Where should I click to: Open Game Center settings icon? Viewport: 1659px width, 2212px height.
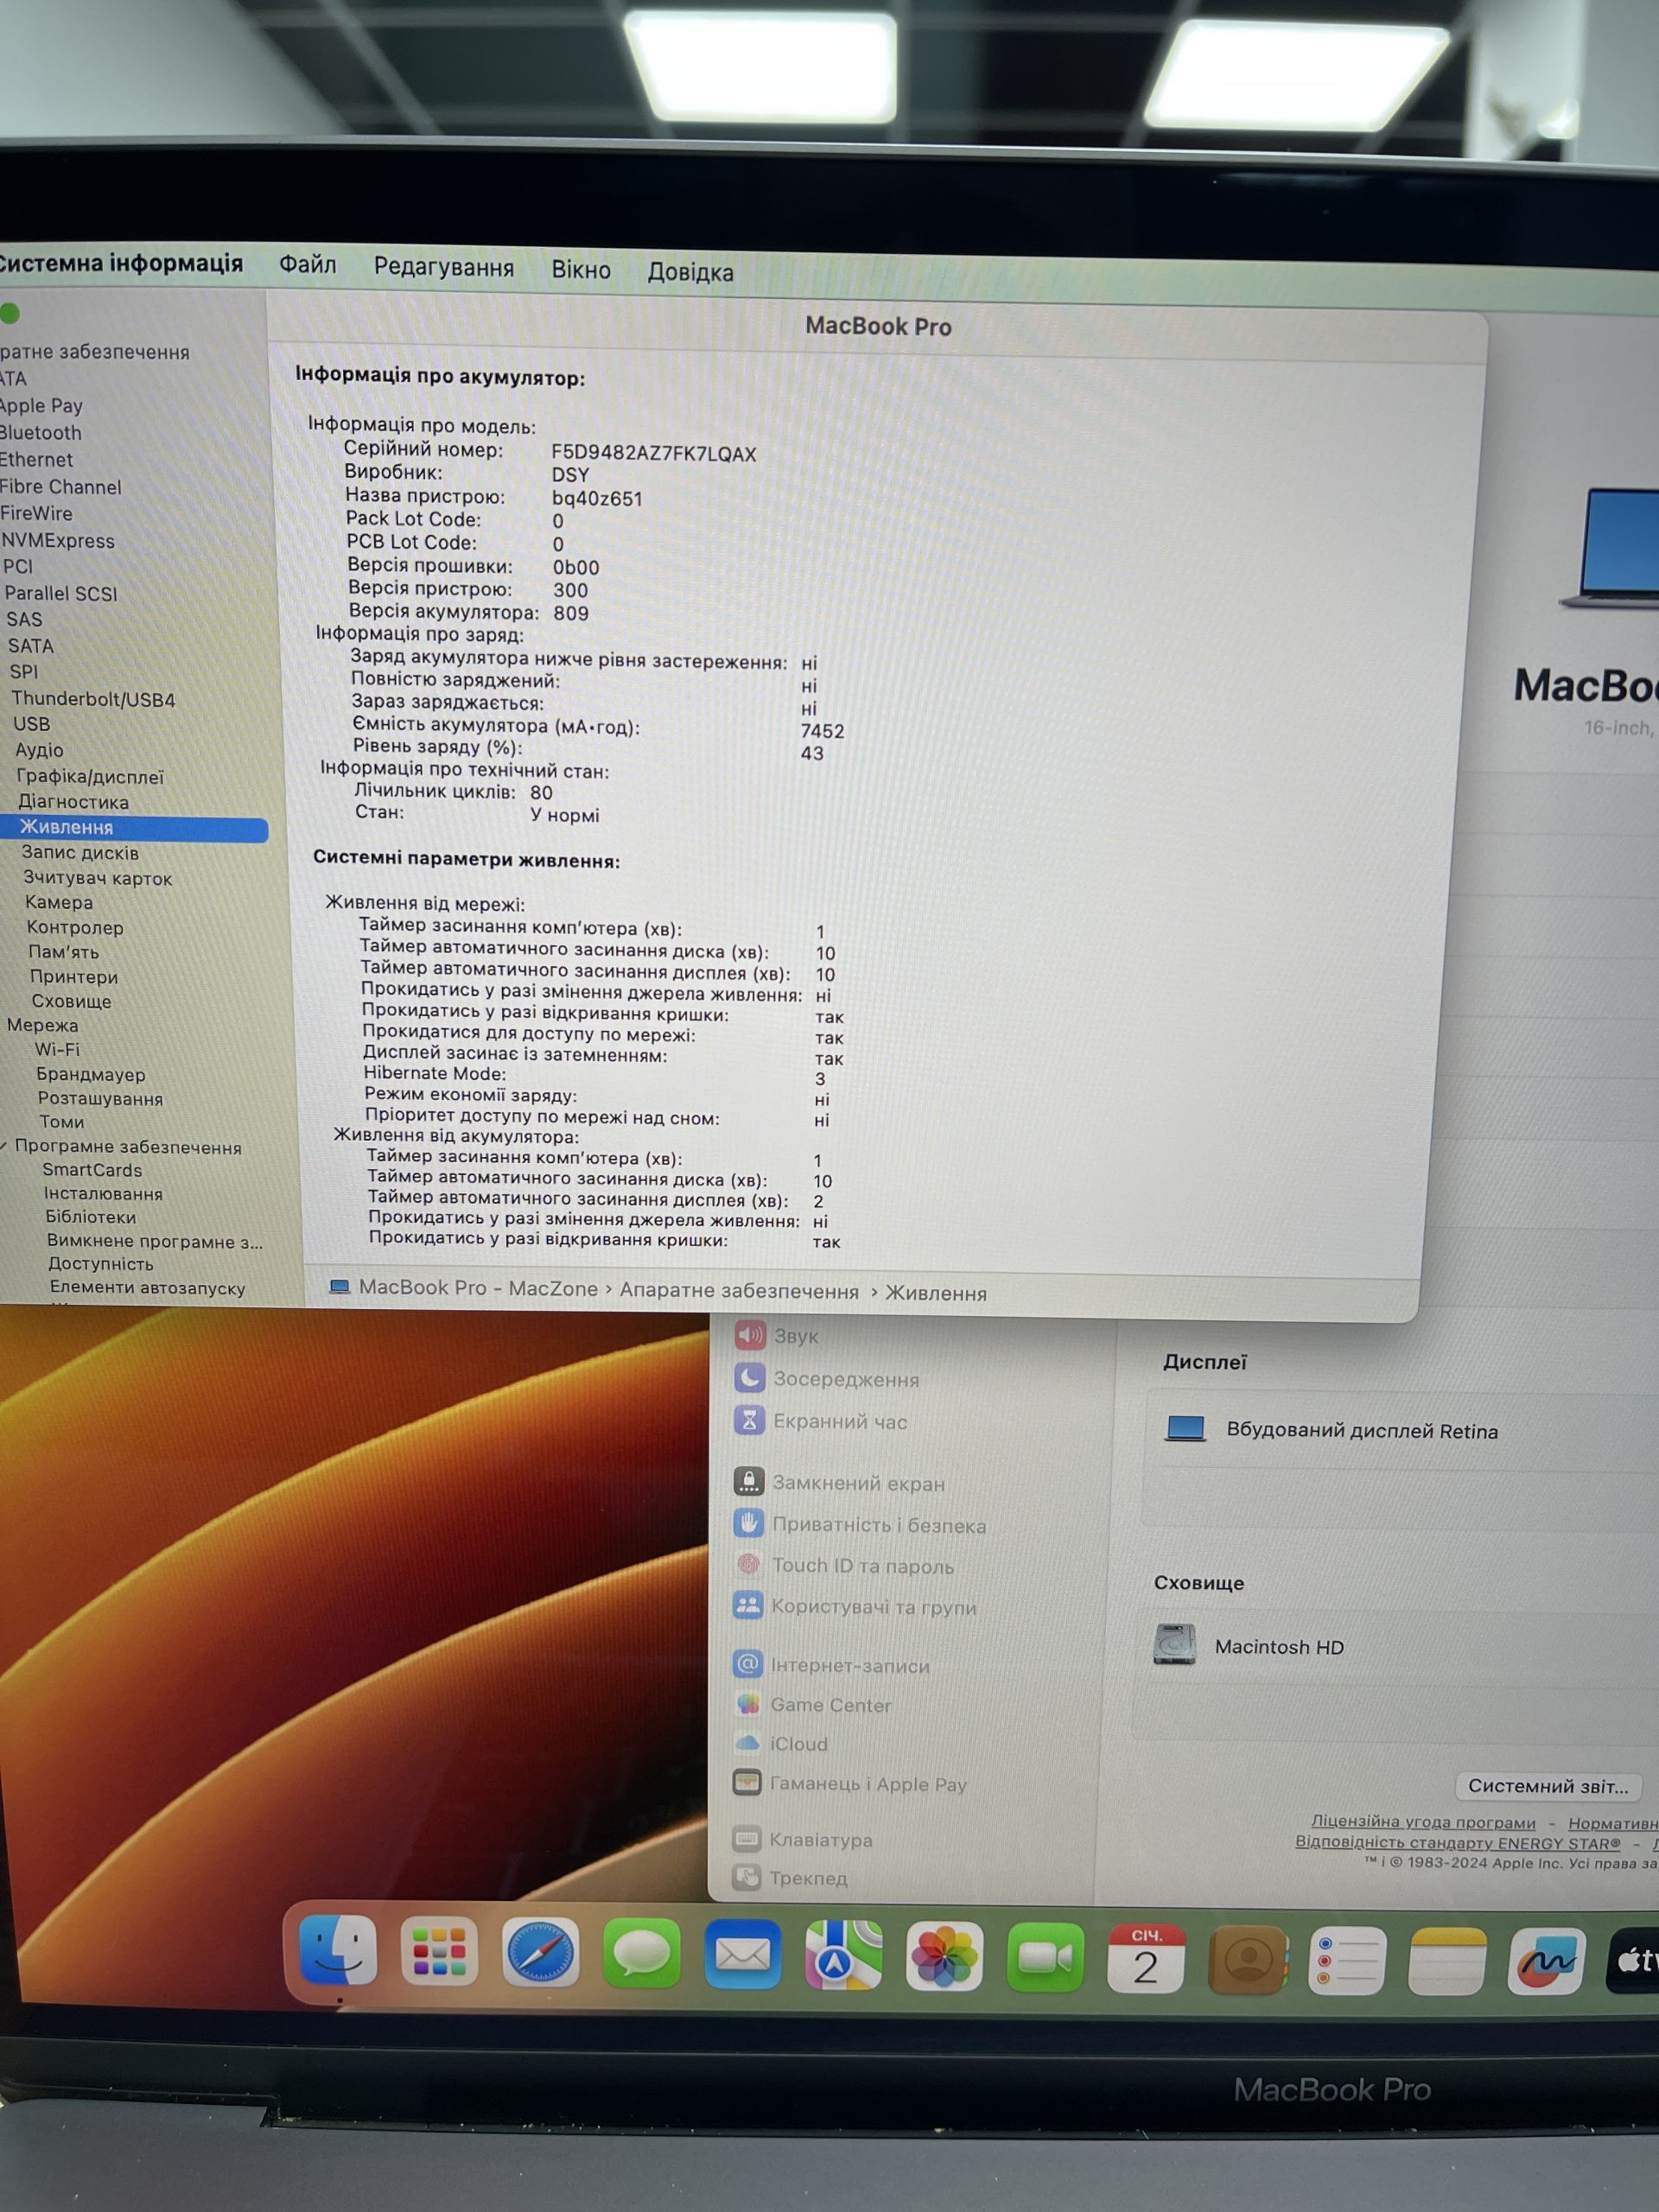pyautogui.click(x=747, y=1704)
